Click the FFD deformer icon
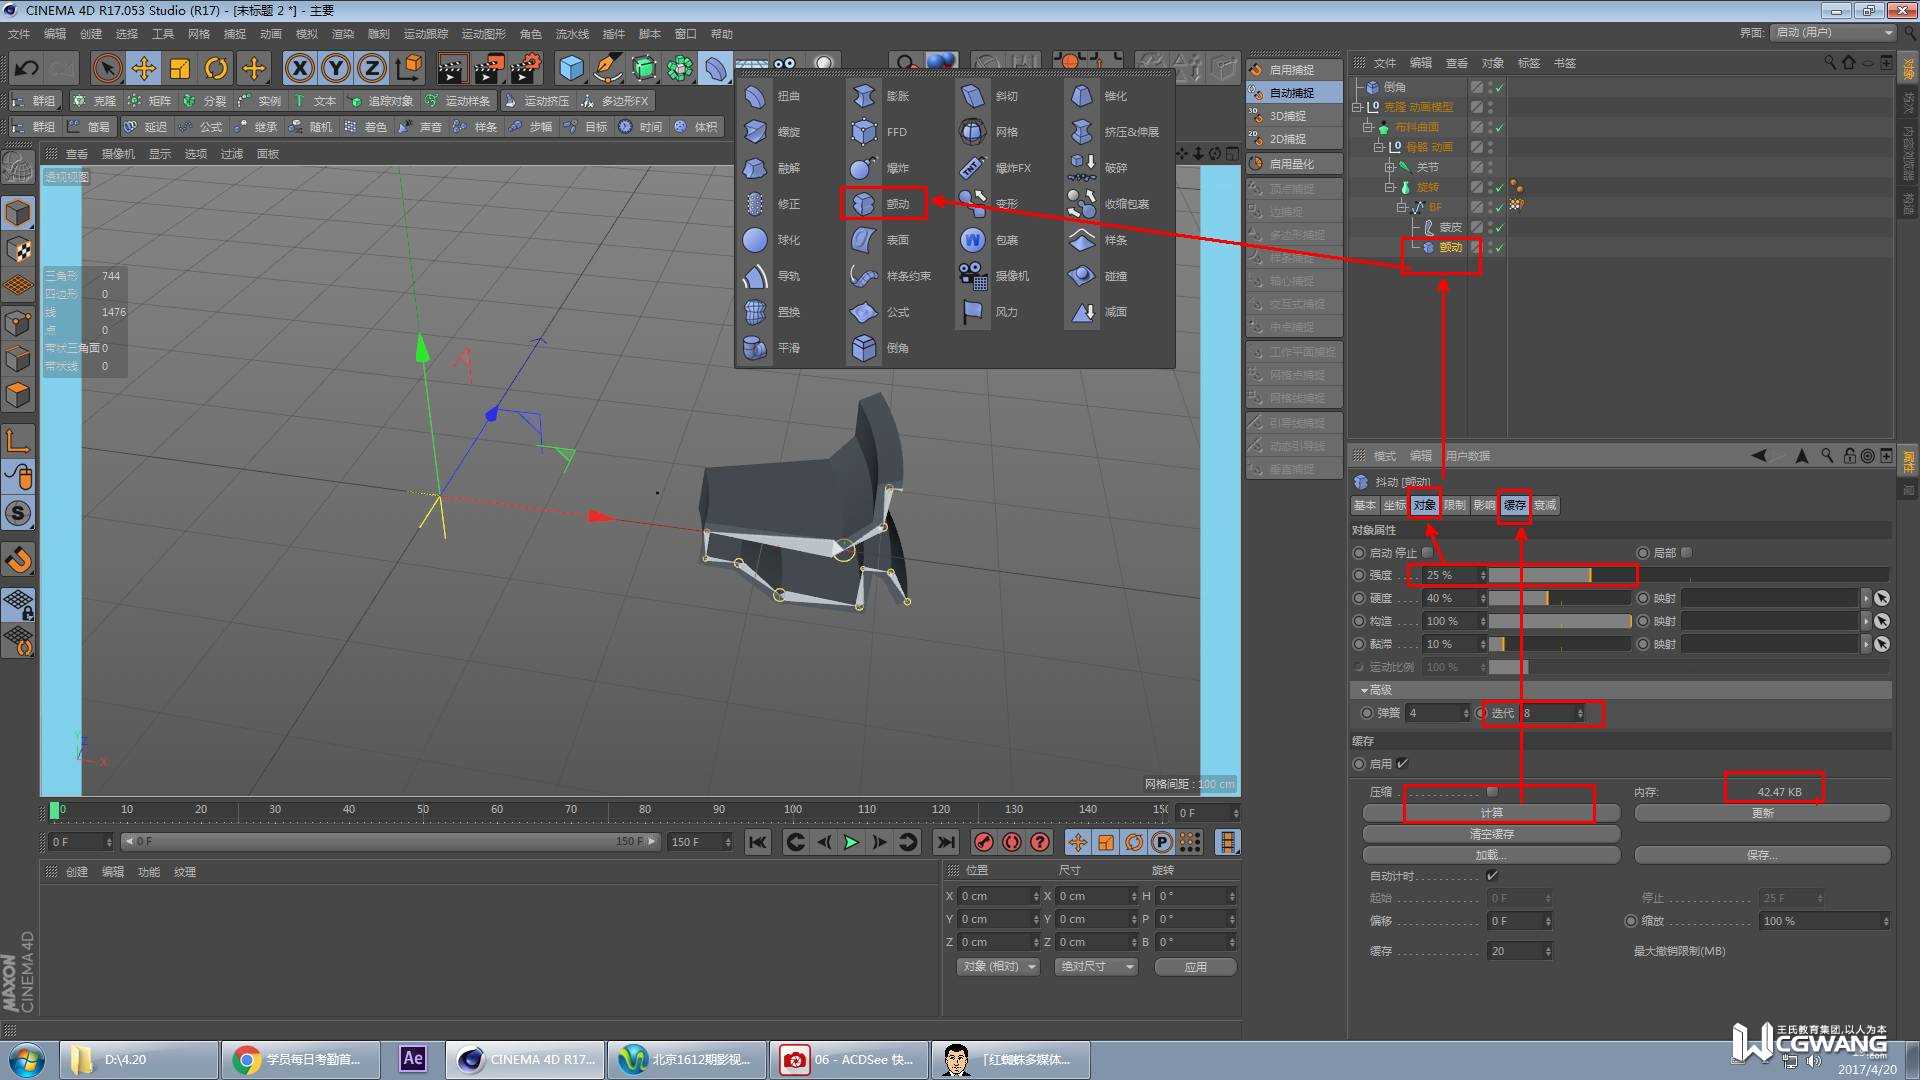Screen dimensions: 1920x1080 coord(864,132)
